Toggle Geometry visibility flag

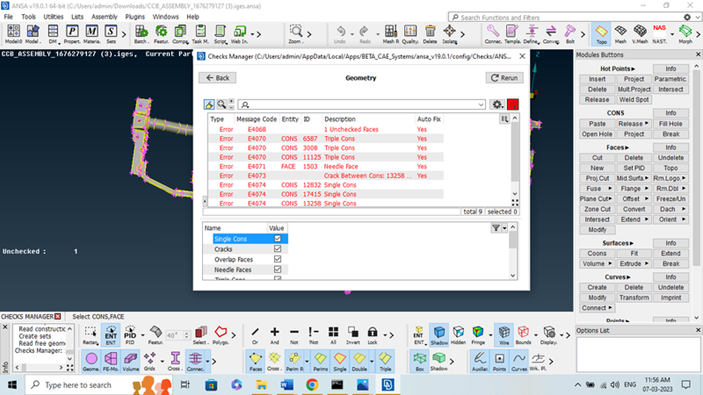91,361
